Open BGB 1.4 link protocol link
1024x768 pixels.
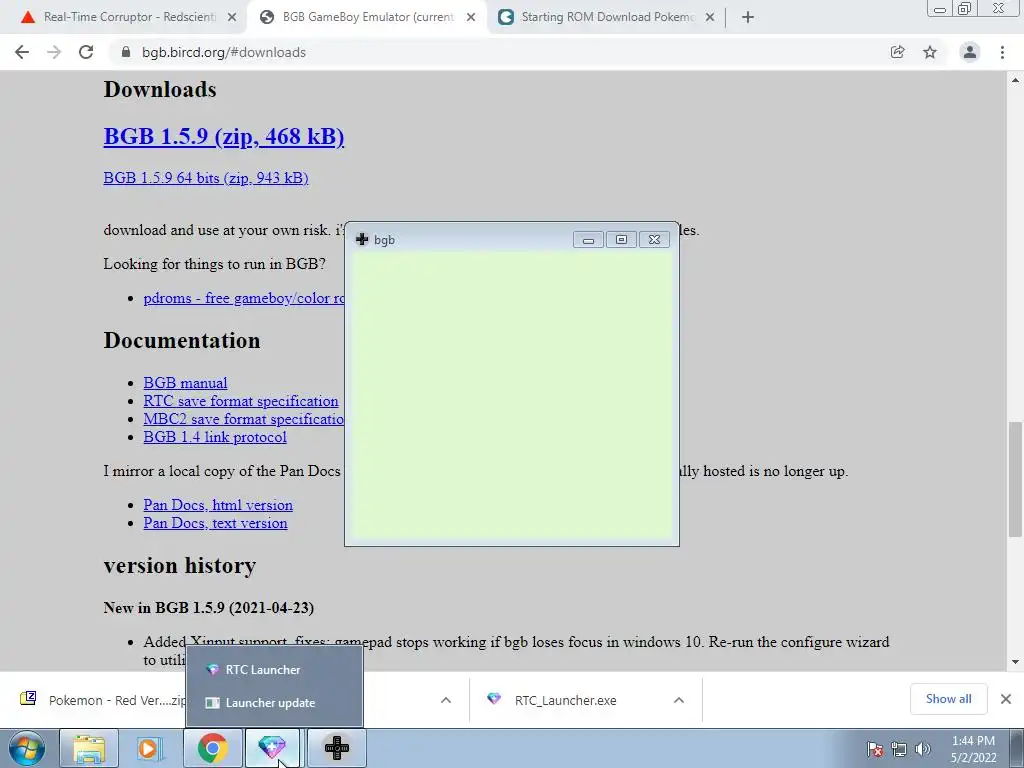(x=215, y=437)
